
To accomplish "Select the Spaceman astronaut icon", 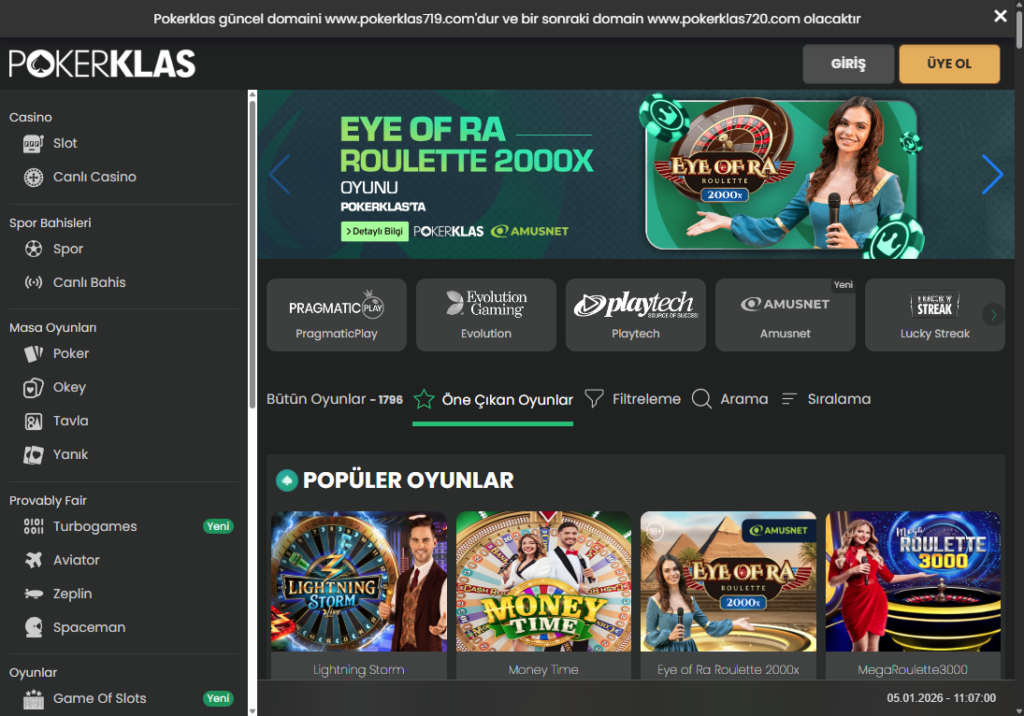I will tap(34, 628).
